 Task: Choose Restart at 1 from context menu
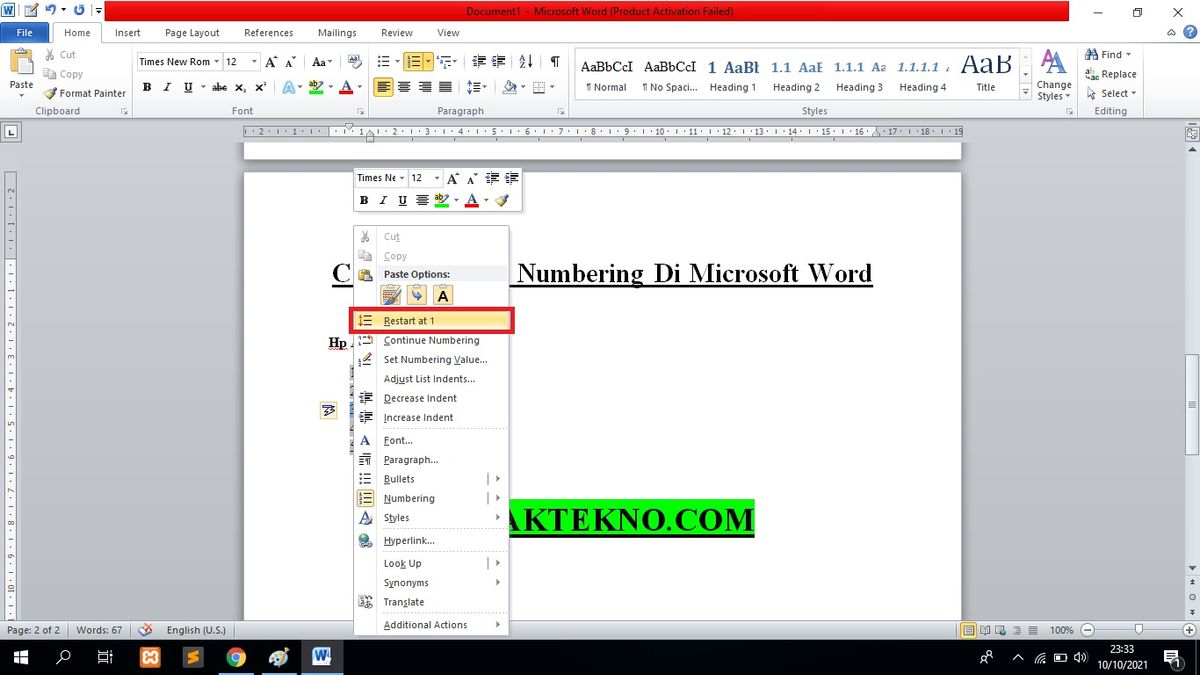tap(432, 321)
